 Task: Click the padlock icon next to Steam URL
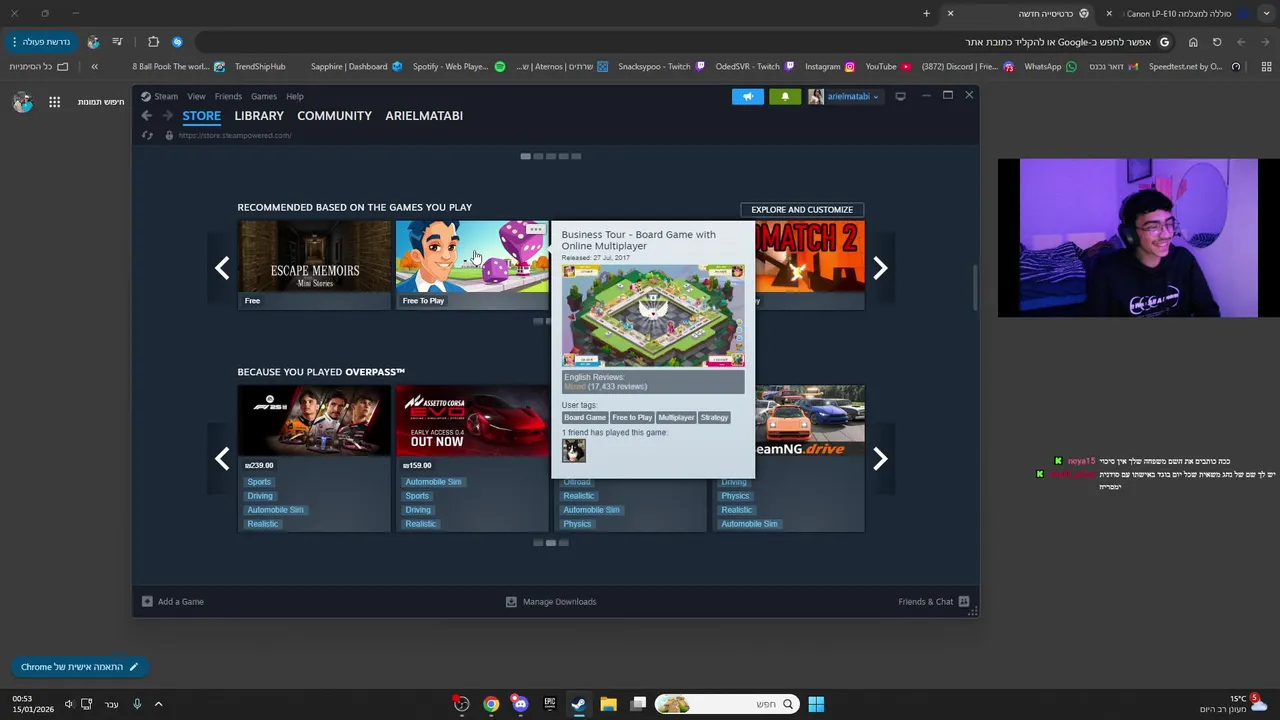click(169, 135)
